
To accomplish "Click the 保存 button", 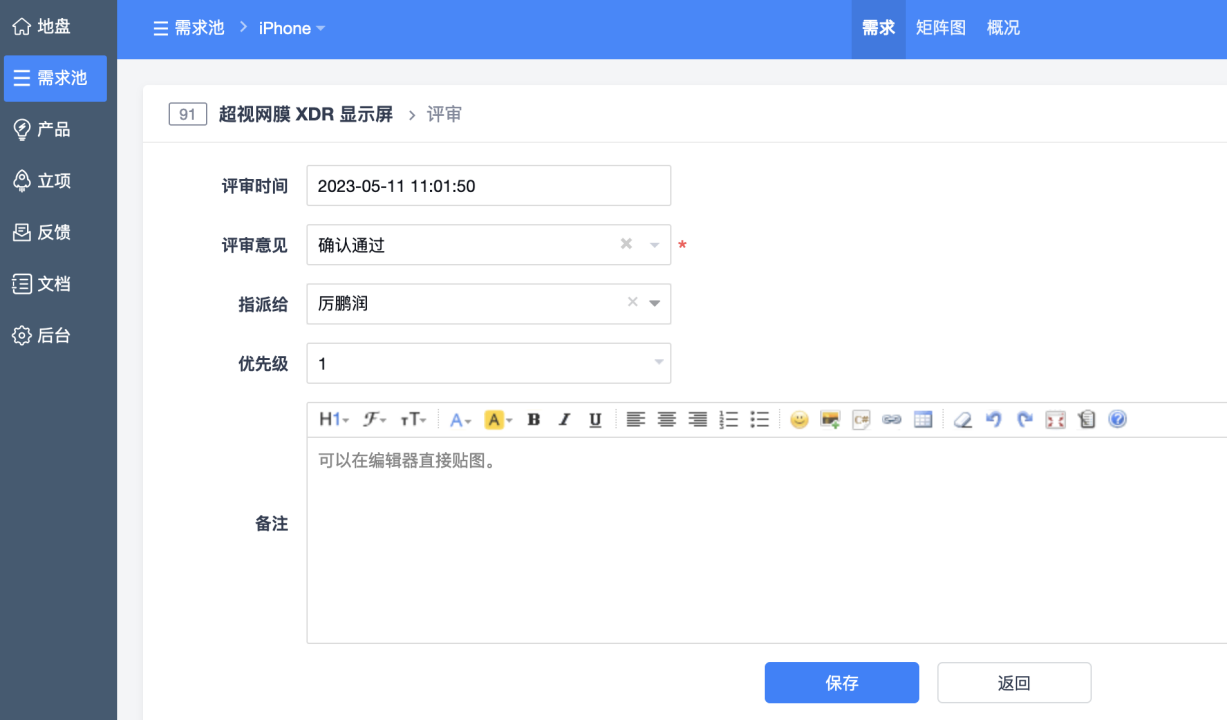I will tap(841, 683).
